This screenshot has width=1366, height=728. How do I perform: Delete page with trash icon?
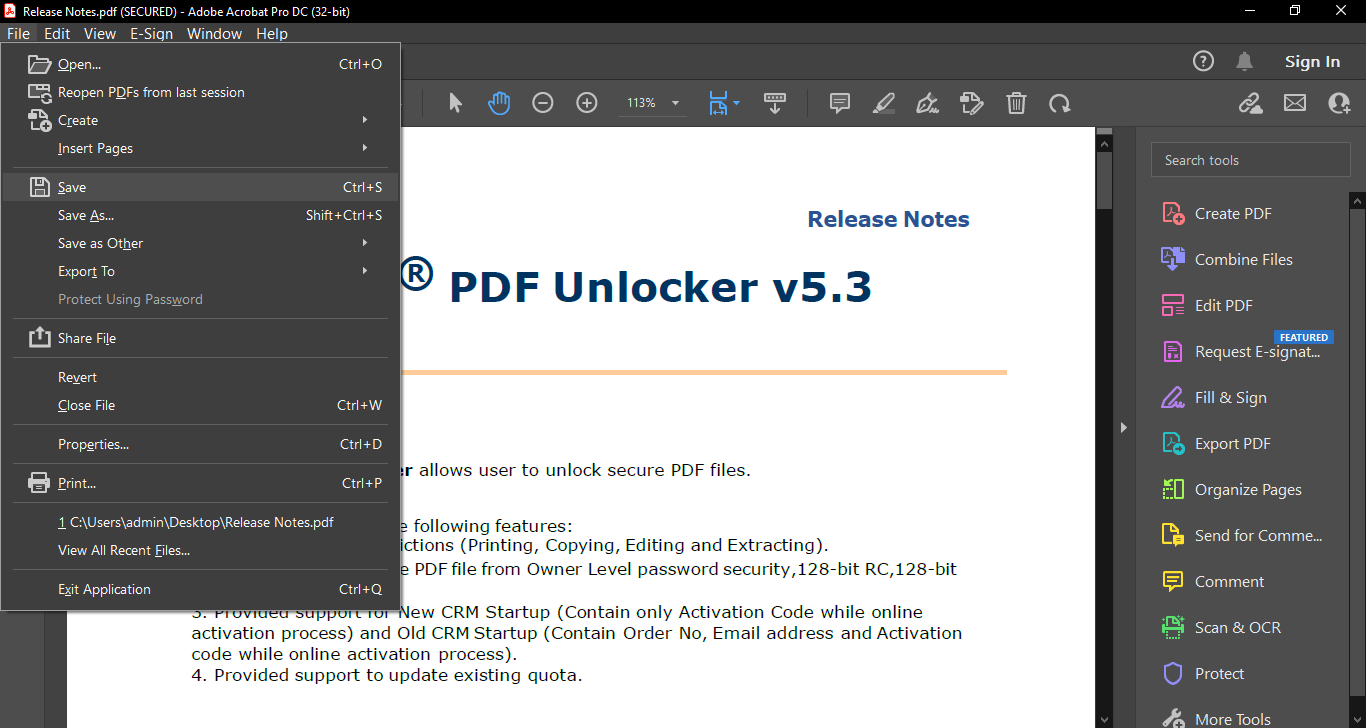click(x=1016, y=103)
